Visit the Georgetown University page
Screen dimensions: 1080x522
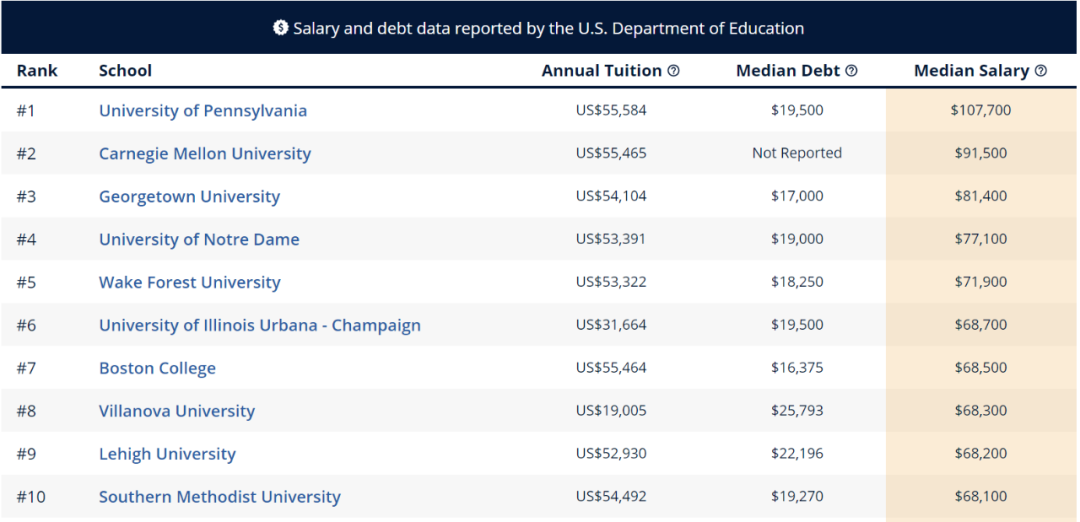click(x=189, y=197)
